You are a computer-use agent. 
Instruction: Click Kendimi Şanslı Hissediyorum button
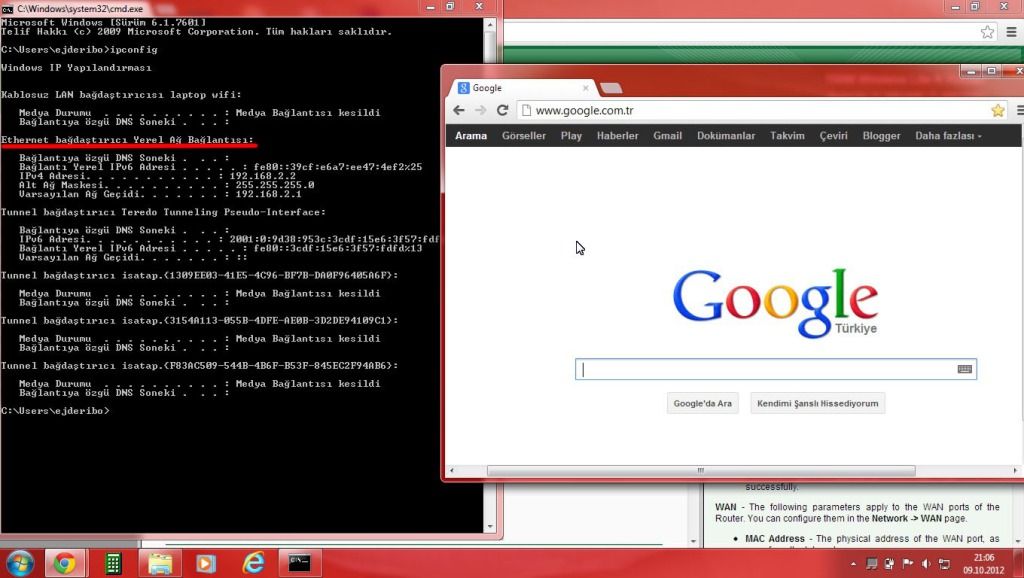(x=817, y=403)
